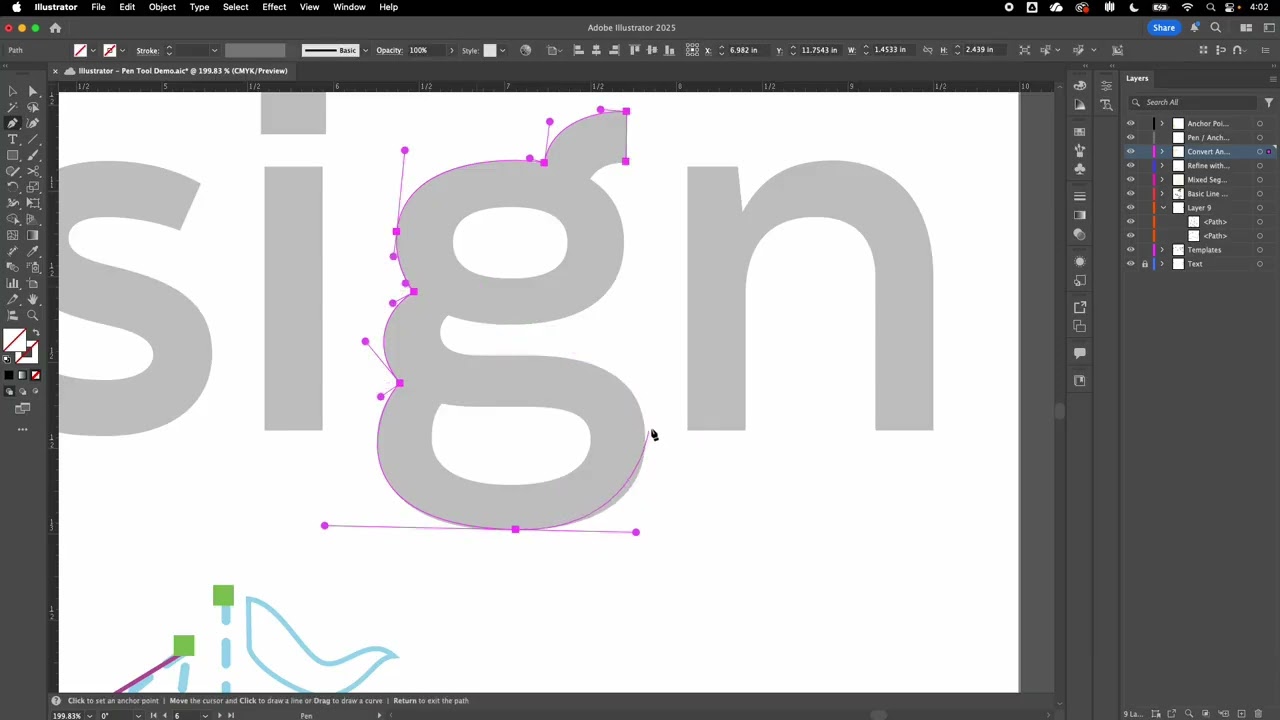This screenshot has height=720, width=1280.
Task: Unlock the Text layer
Action: (1145, 264)
